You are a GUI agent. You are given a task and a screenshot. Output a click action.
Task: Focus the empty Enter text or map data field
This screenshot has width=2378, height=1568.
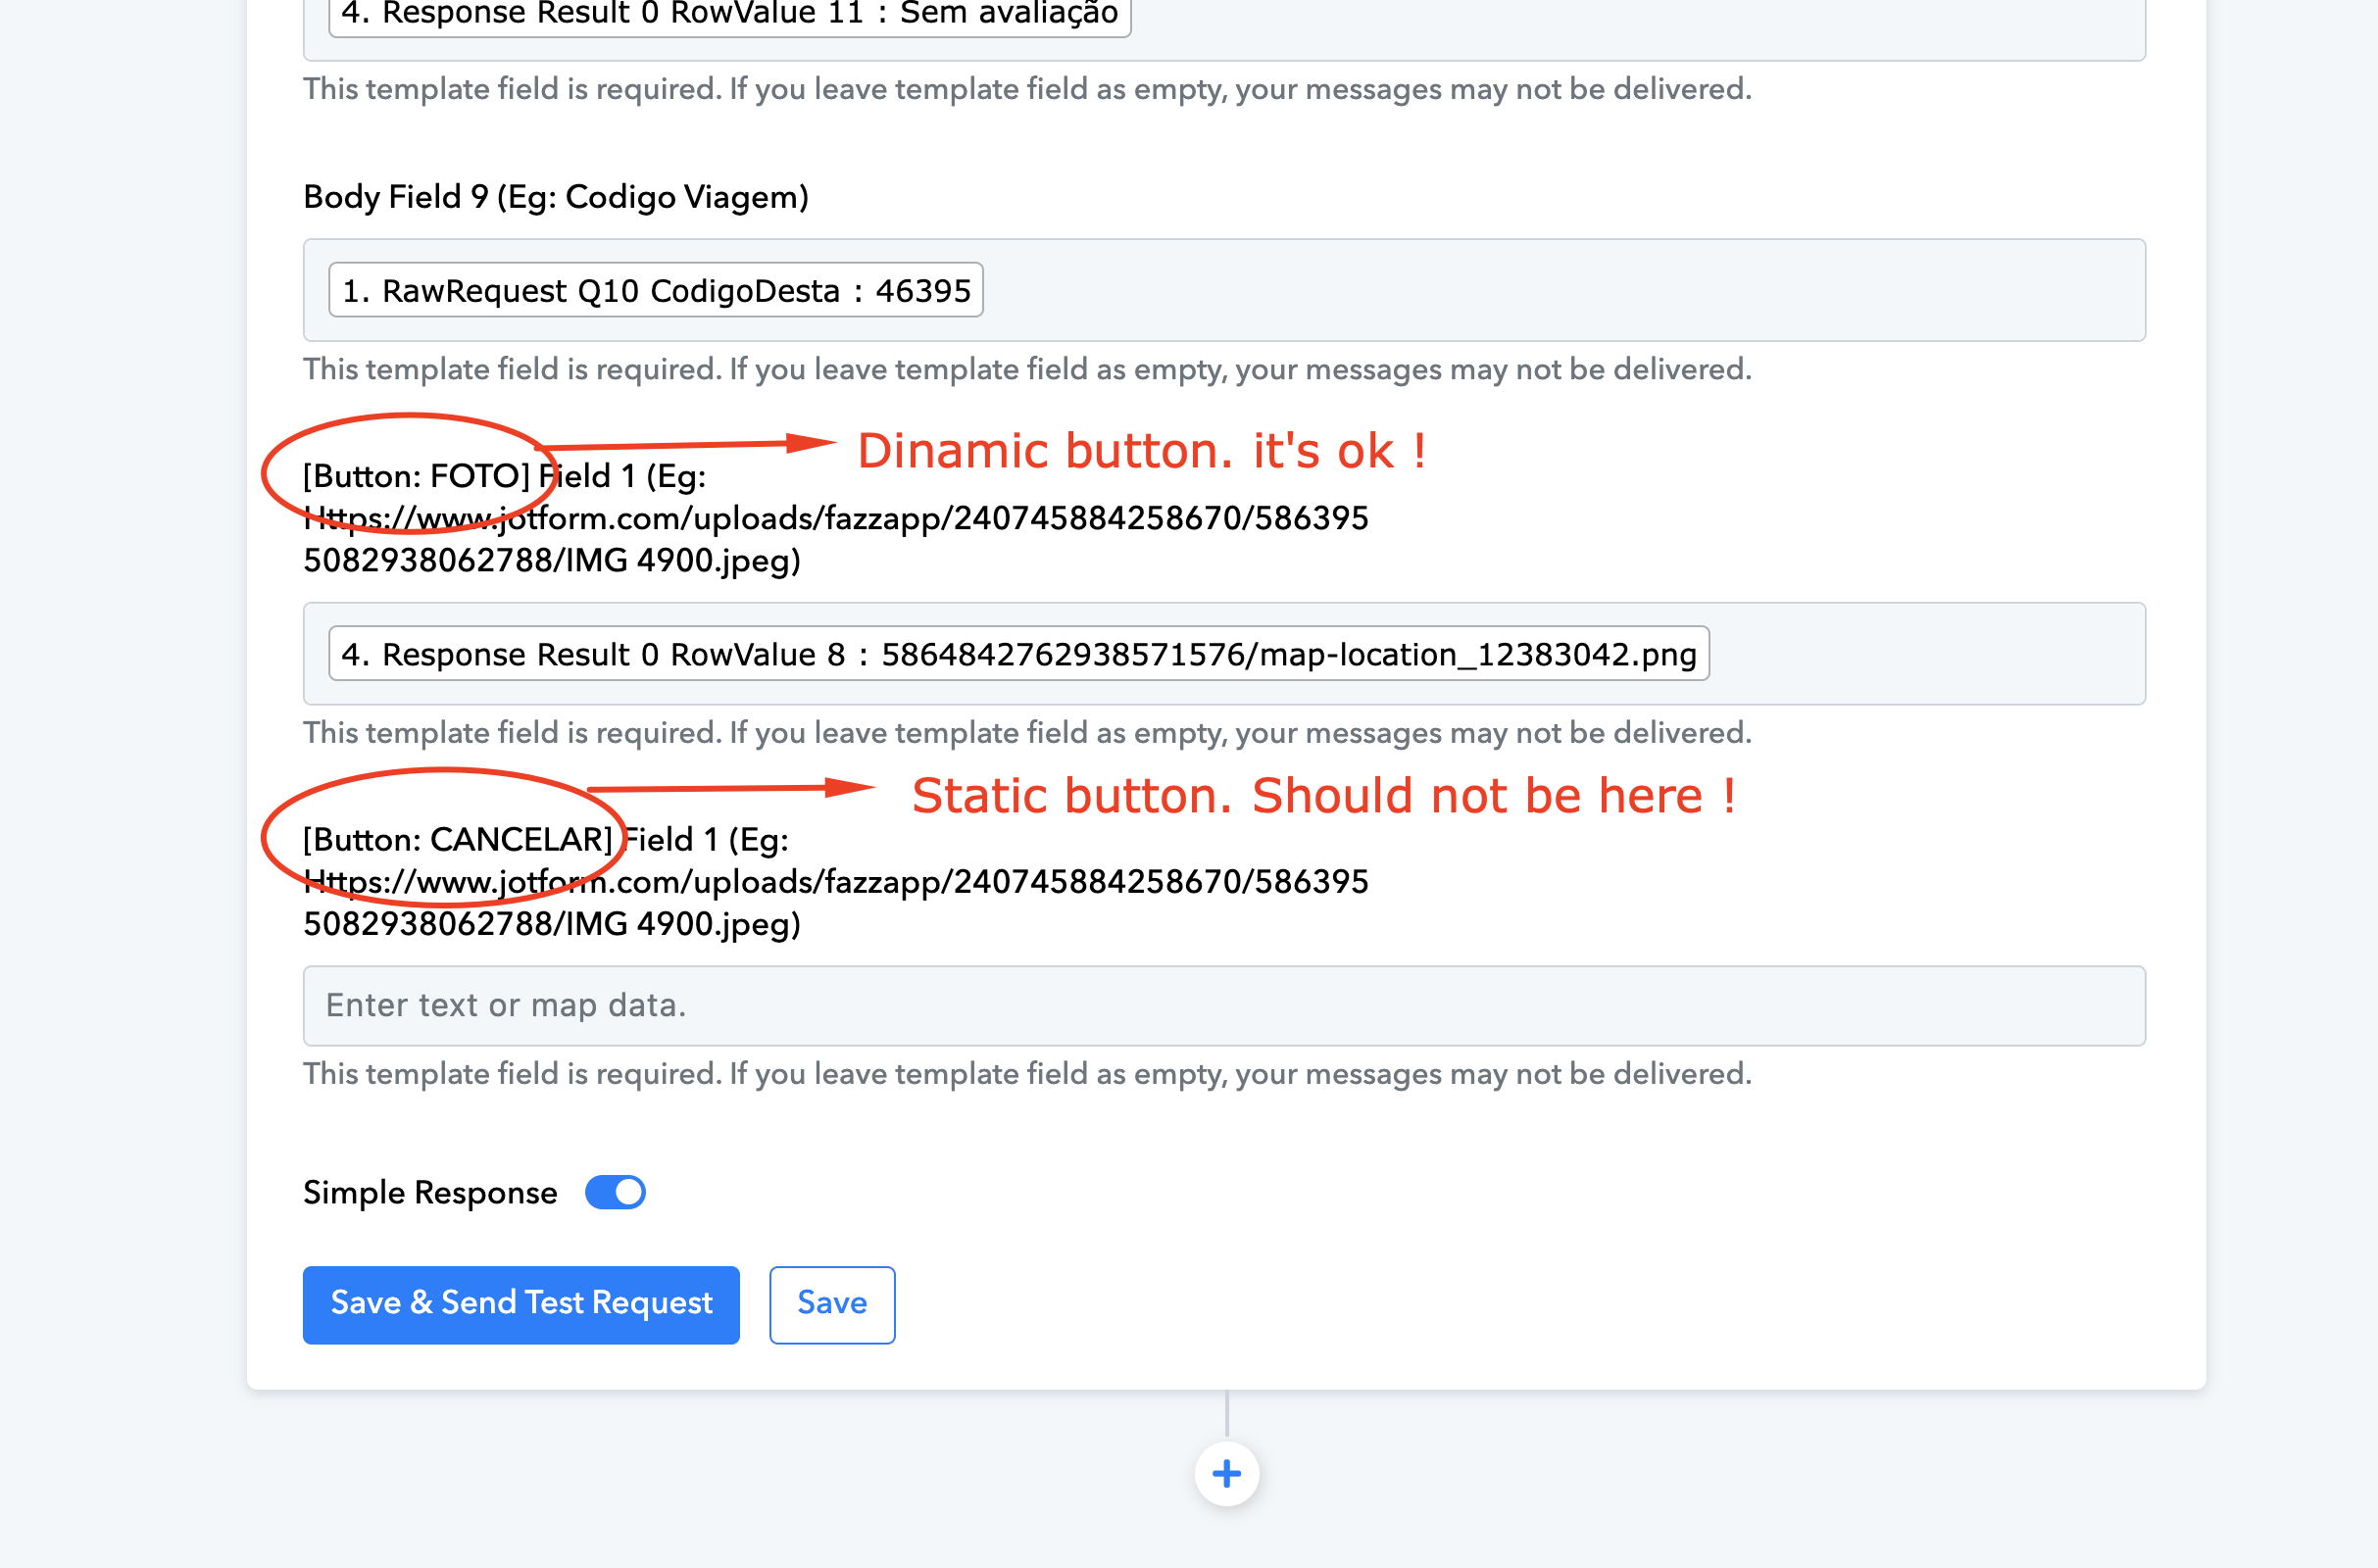click(1224, 1005)
